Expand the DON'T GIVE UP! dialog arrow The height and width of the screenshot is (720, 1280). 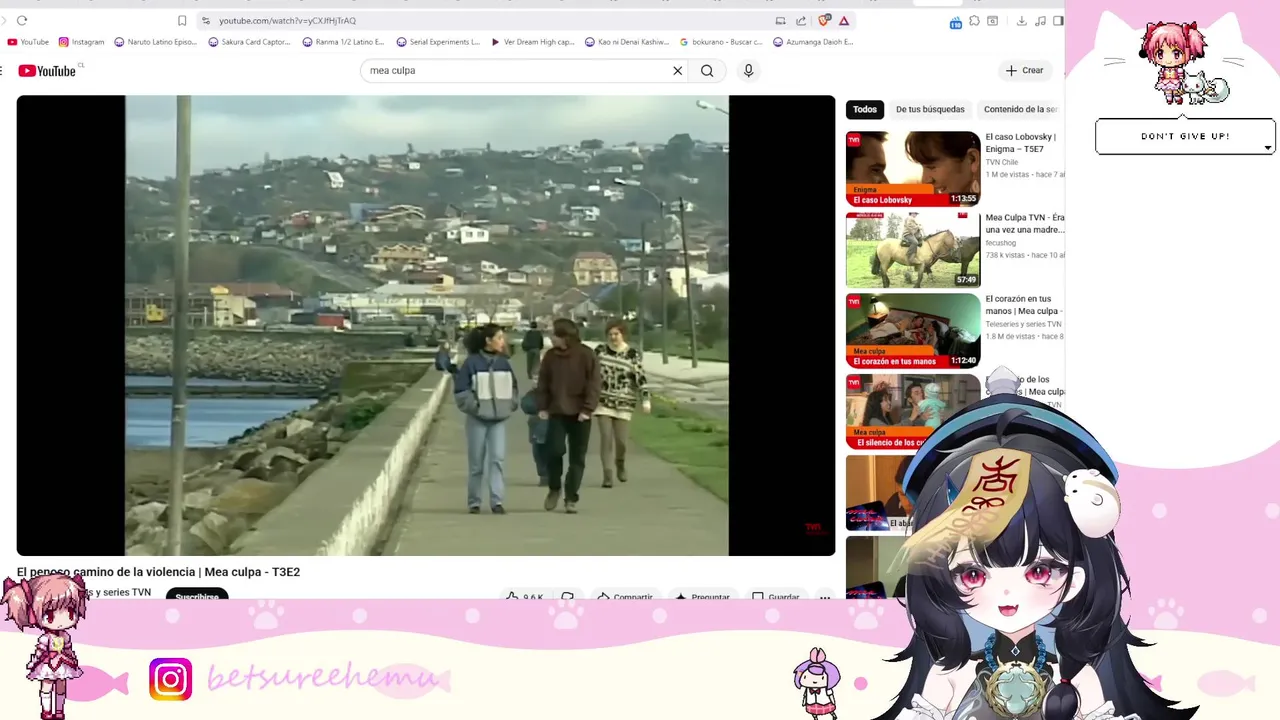[1267, 148]
